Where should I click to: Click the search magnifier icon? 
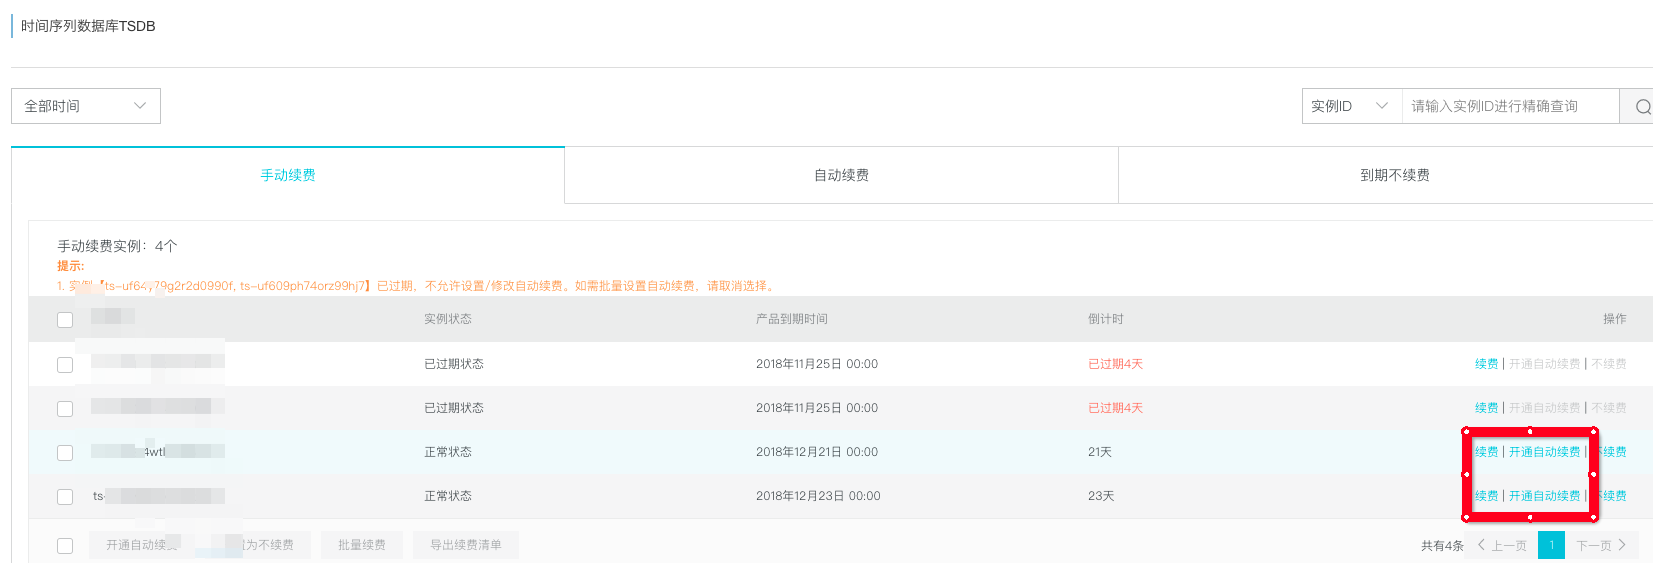1642,106
